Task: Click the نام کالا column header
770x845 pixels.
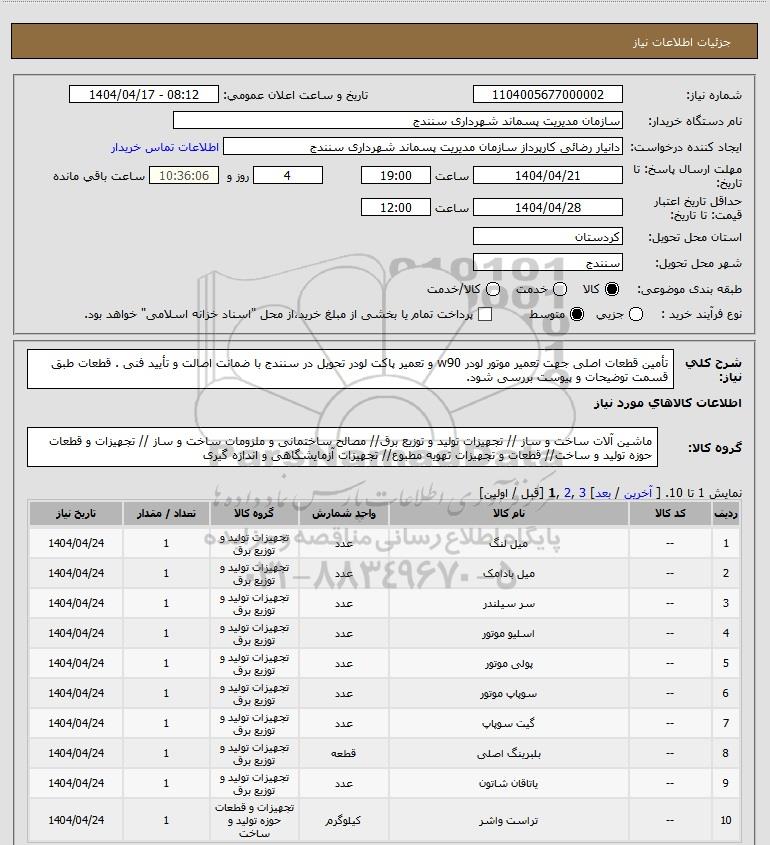Action: click(509, 514)
